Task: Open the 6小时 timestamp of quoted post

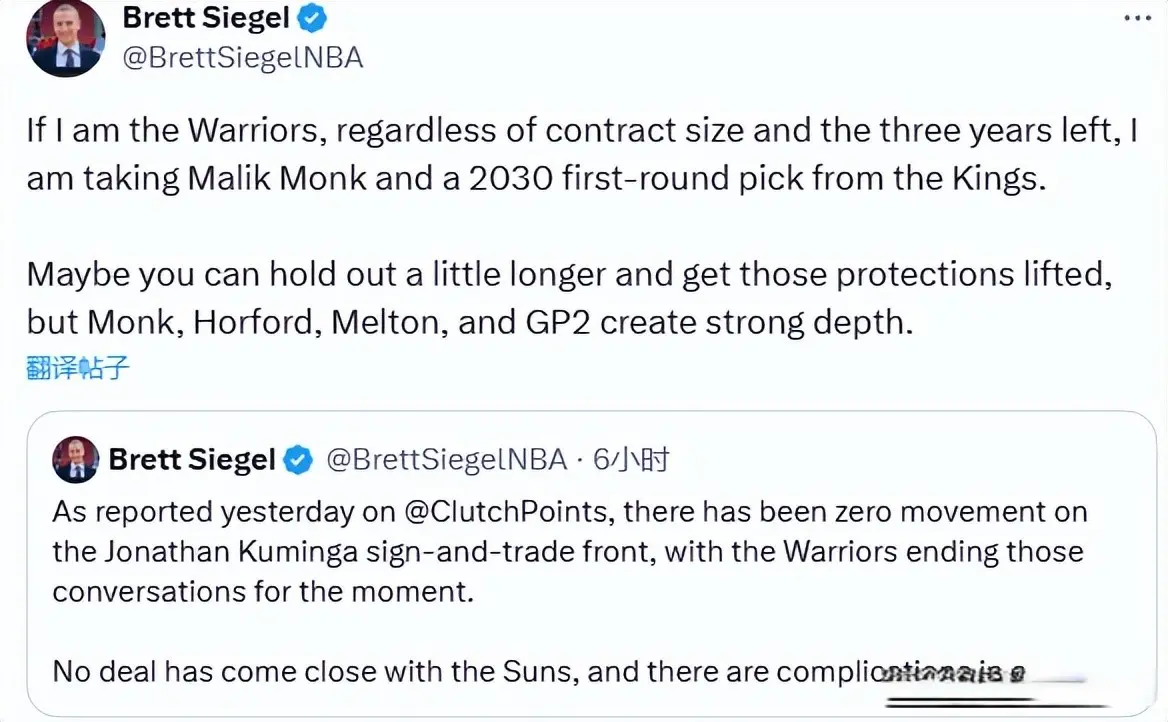Action: (x=630, y=460)
